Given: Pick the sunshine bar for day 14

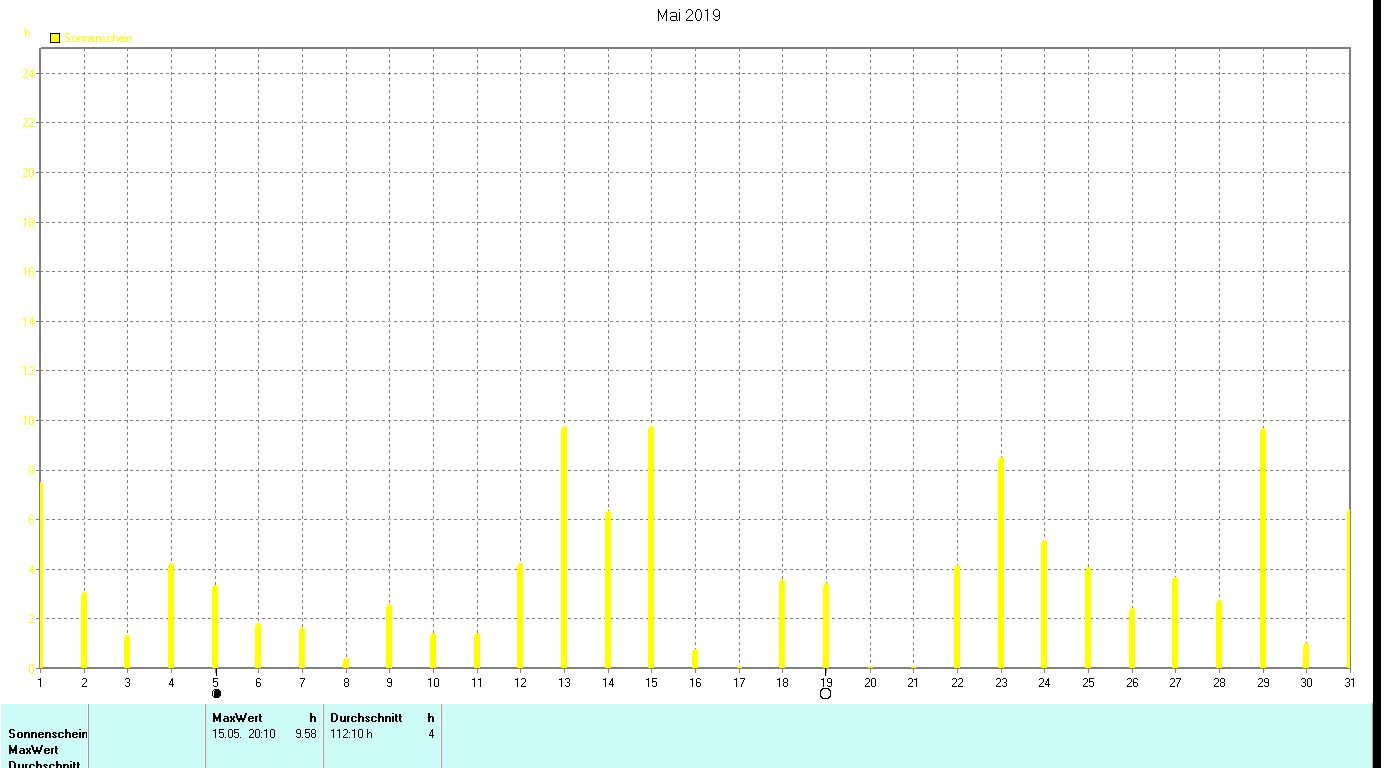Looking at the screenshot, I should coord(608,590).
